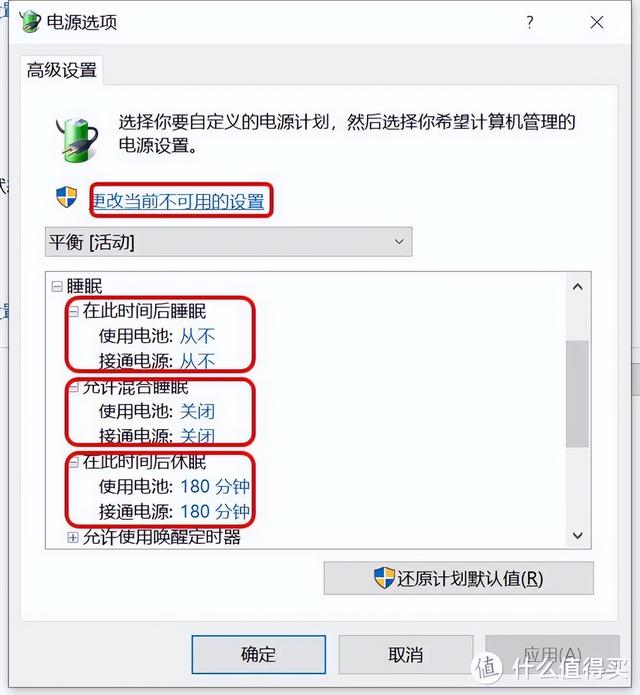Select 接通电源: 关闭 under hybrid sleep

(x=157, y=436)
